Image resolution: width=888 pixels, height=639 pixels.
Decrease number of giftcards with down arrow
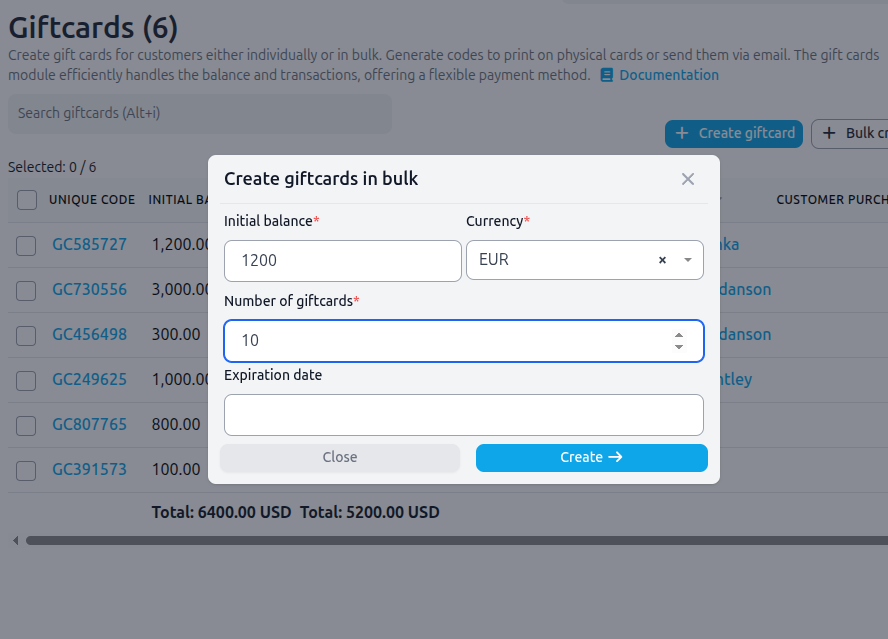pos(679,347)
